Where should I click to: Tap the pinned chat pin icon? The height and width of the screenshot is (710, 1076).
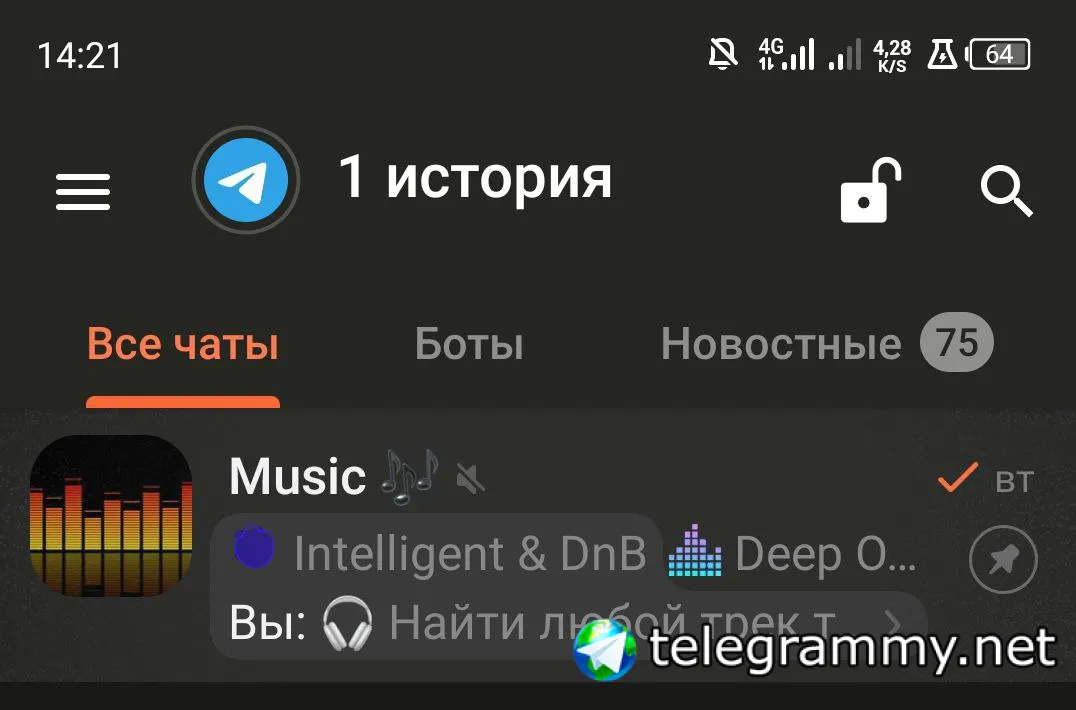(x=1003, y=559)
